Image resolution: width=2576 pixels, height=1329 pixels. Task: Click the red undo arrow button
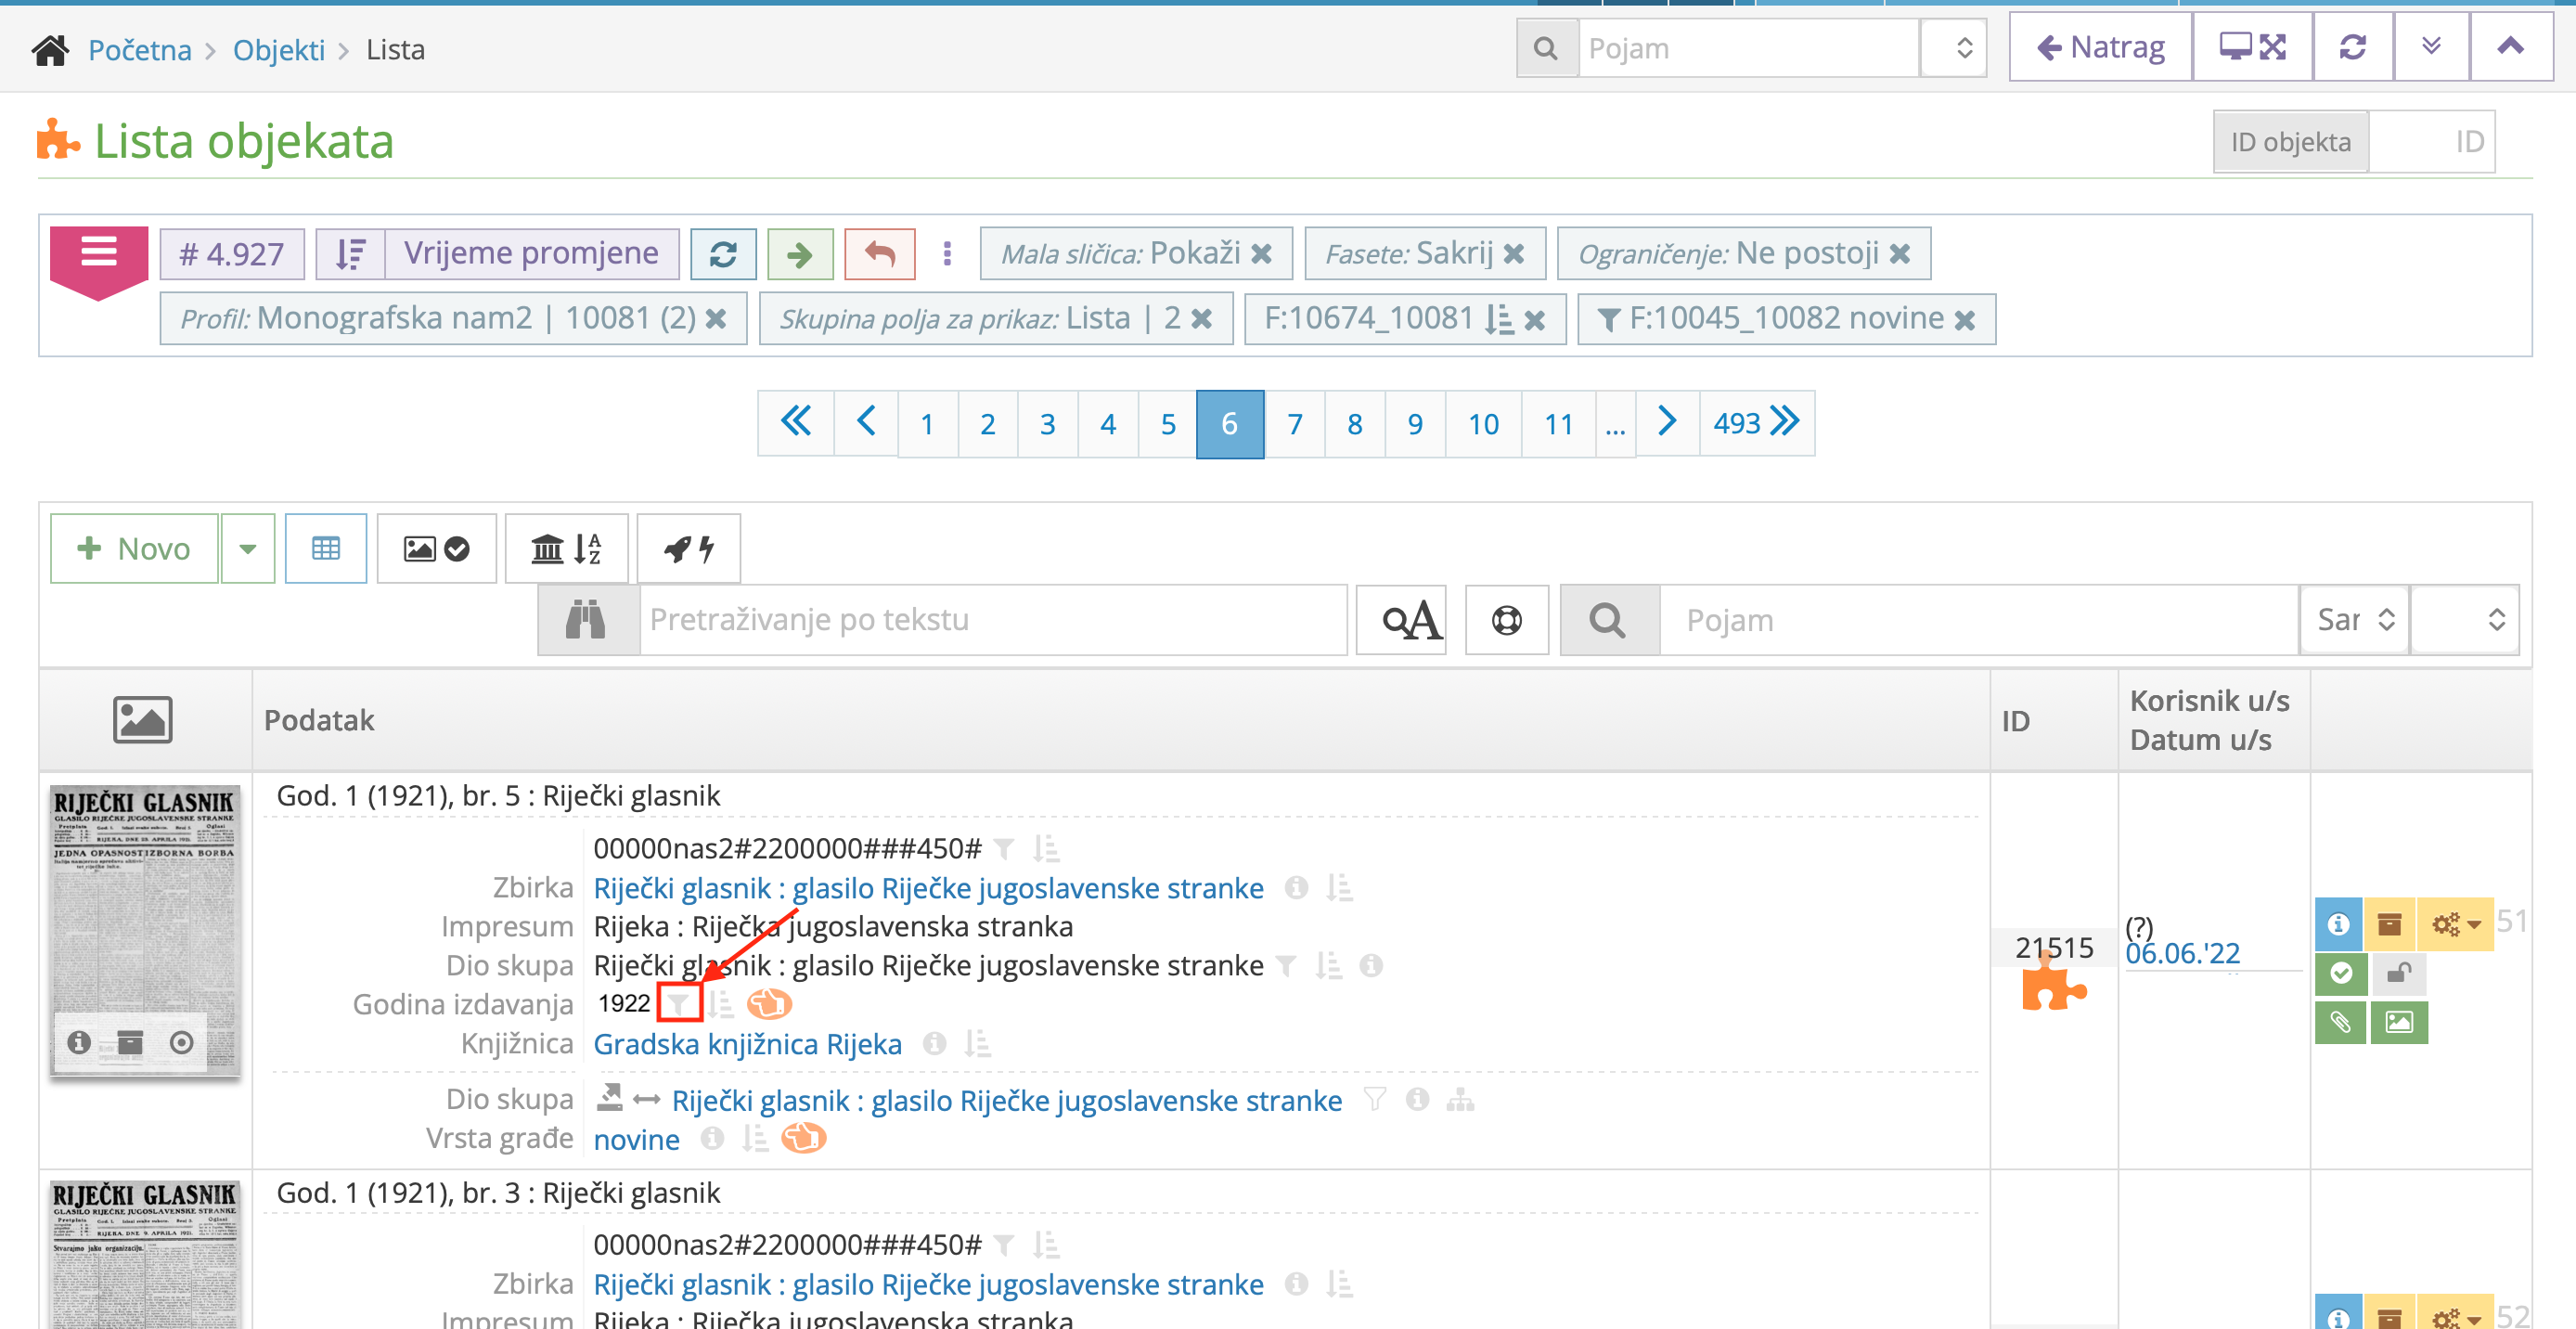click(879, 254)
